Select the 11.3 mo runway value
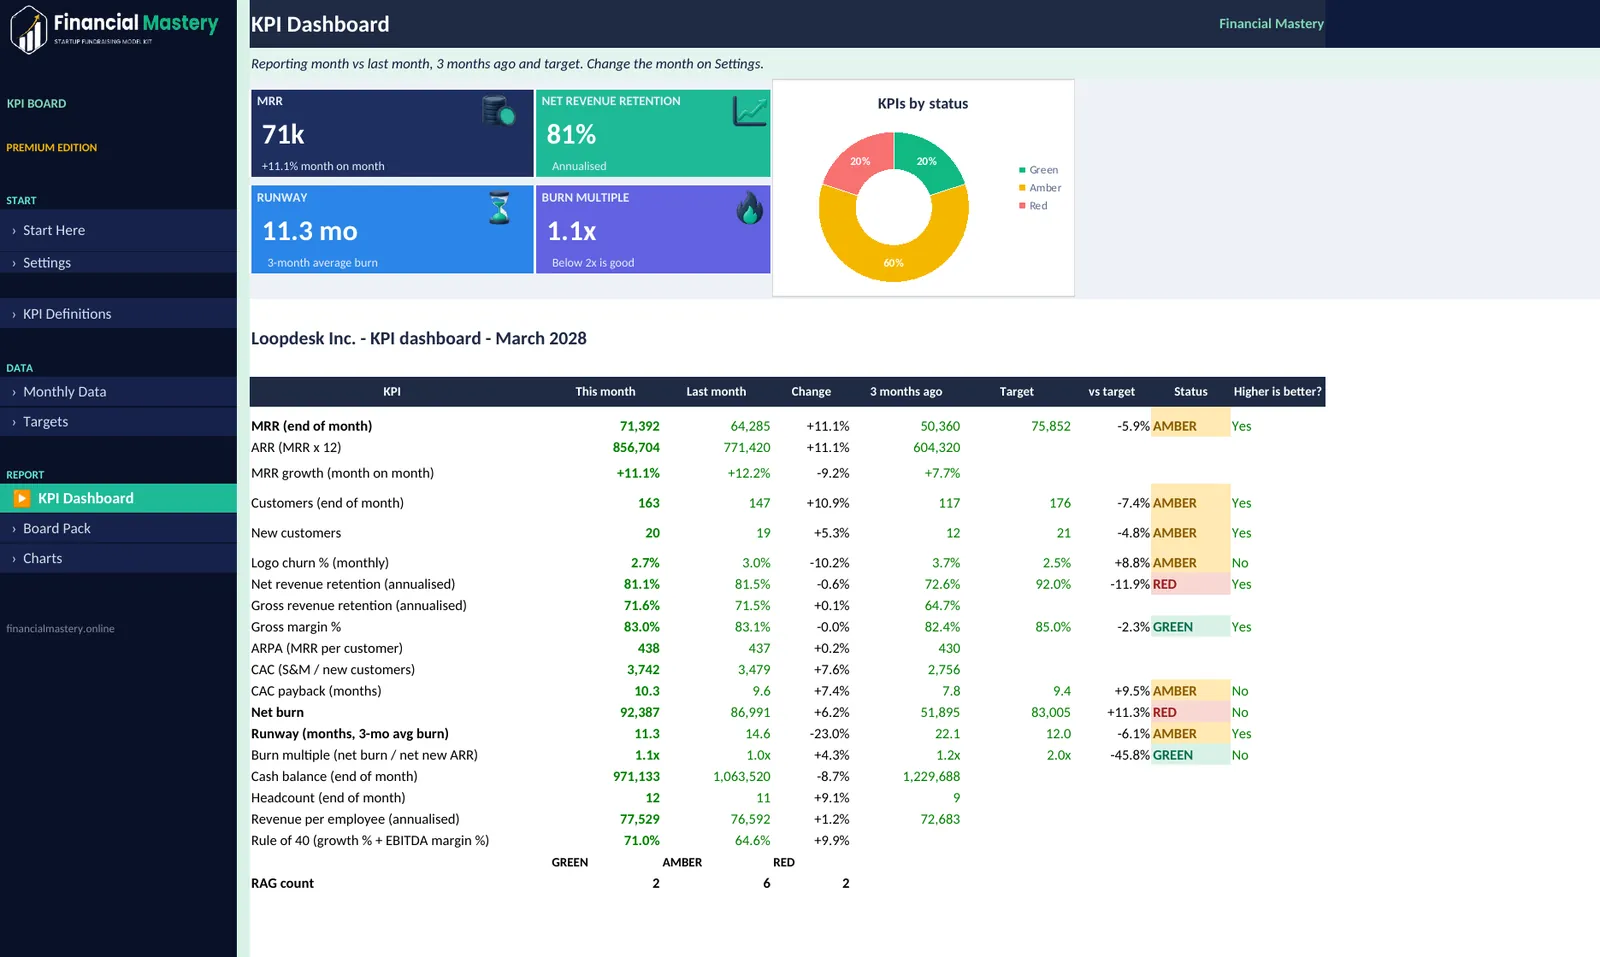 310,231
